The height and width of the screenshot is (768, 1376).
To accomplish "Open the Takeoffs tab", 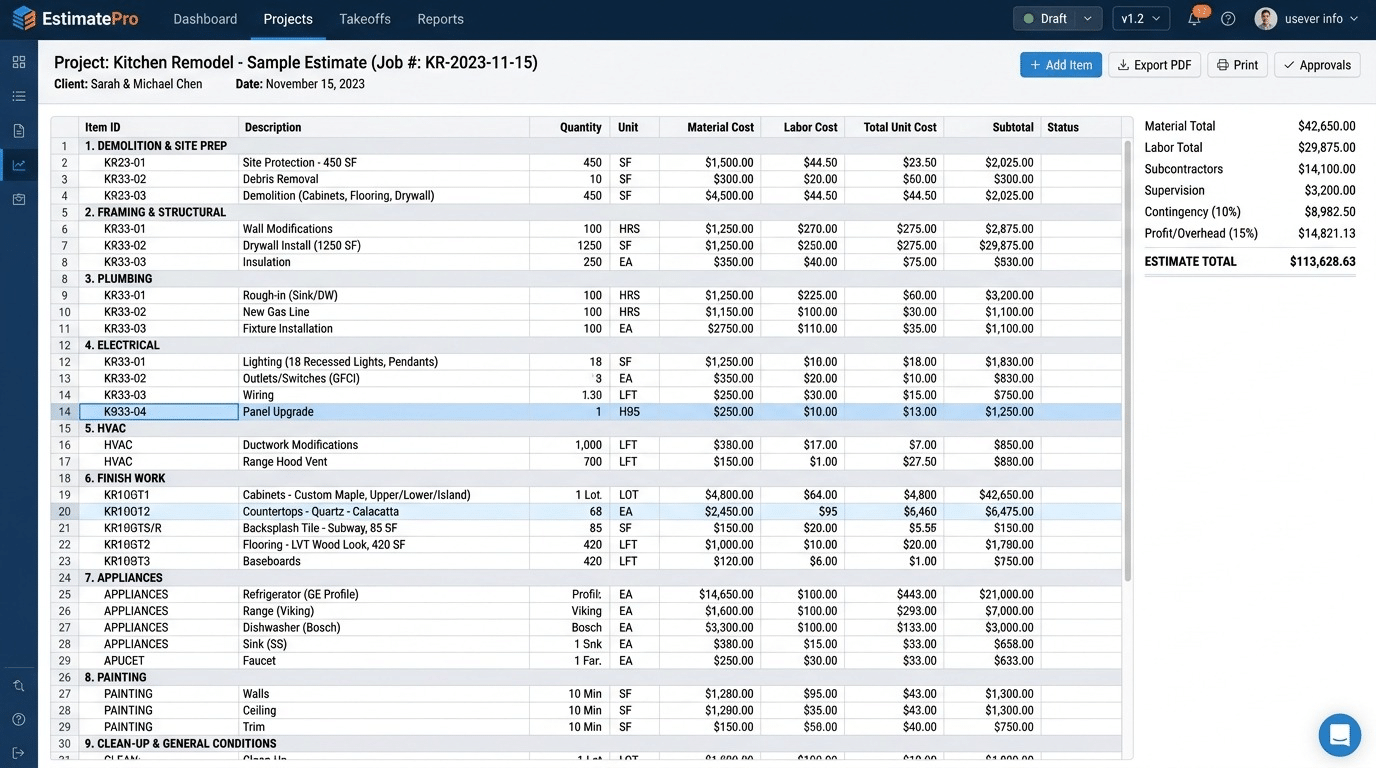I will tap(365, 19).
